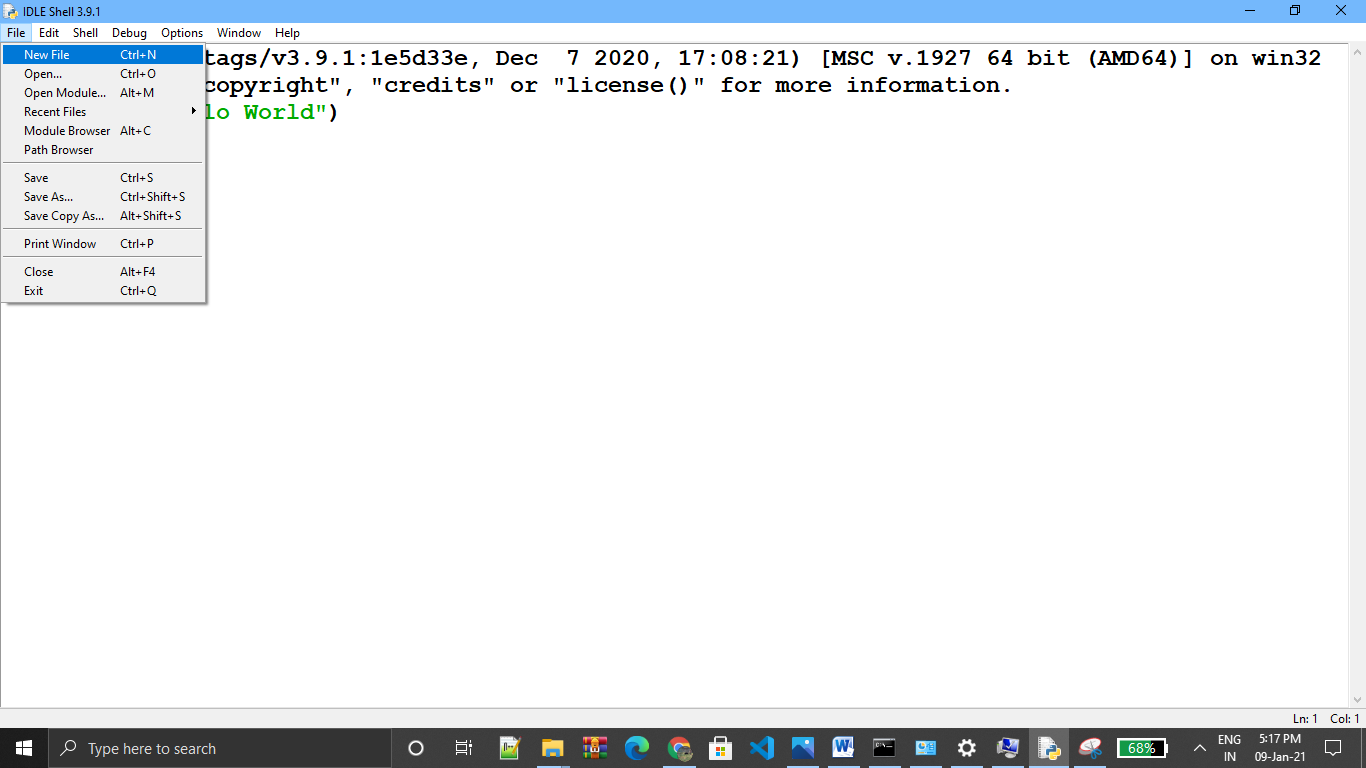Open the Photos app from the taskbar
Image resolution: width=1366 pixels, height=768 pixels.
[x=802, y=748]
